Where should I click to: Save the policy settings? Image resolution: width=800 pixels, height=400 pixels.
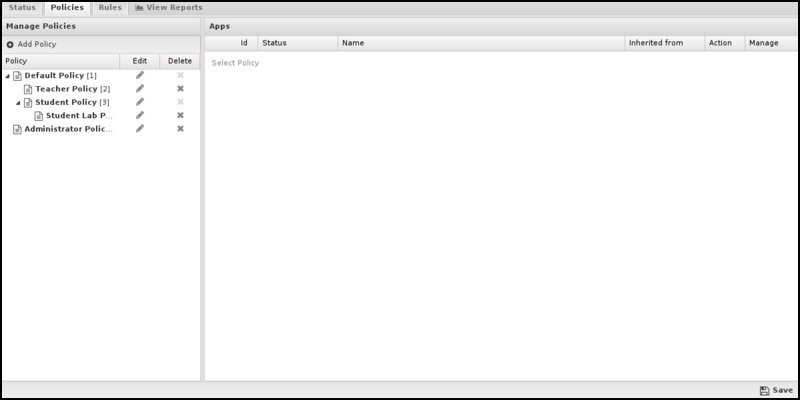pos(776,390)
